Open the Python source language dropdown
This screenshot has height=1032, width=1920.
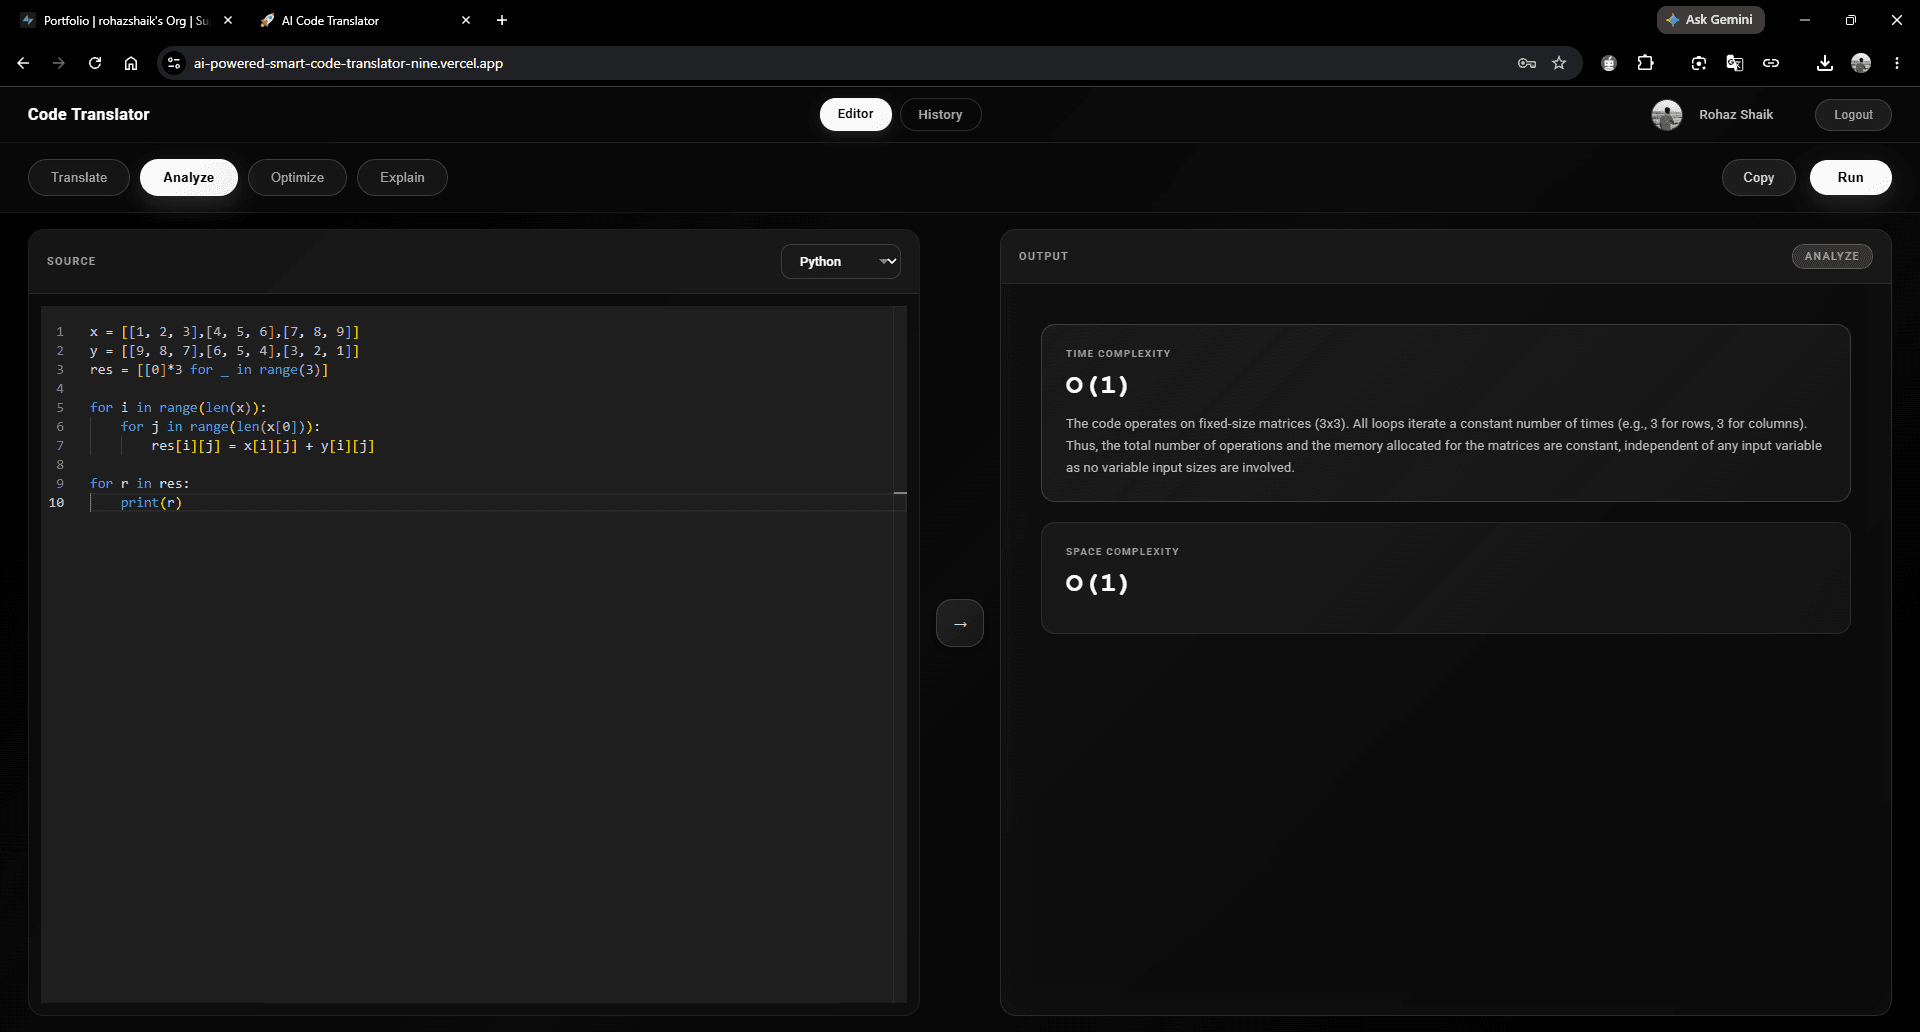840,261
